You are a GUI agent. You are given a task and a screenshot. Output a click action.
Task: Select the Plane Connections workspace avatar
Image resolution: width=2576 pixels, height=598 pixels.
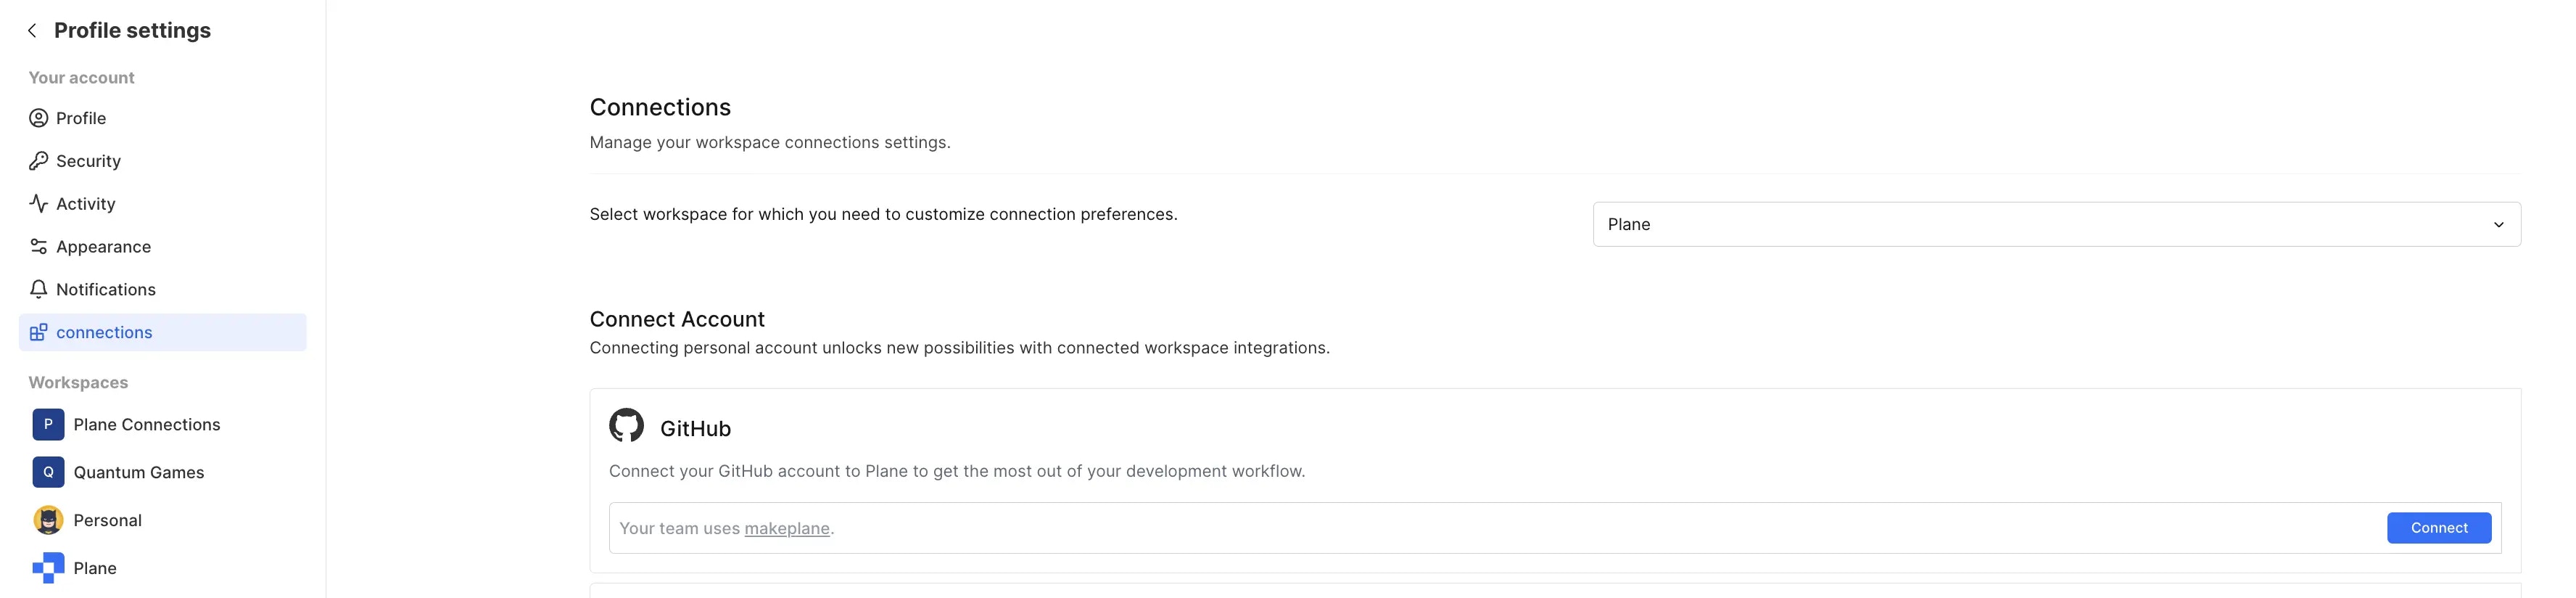click(47, 424)
